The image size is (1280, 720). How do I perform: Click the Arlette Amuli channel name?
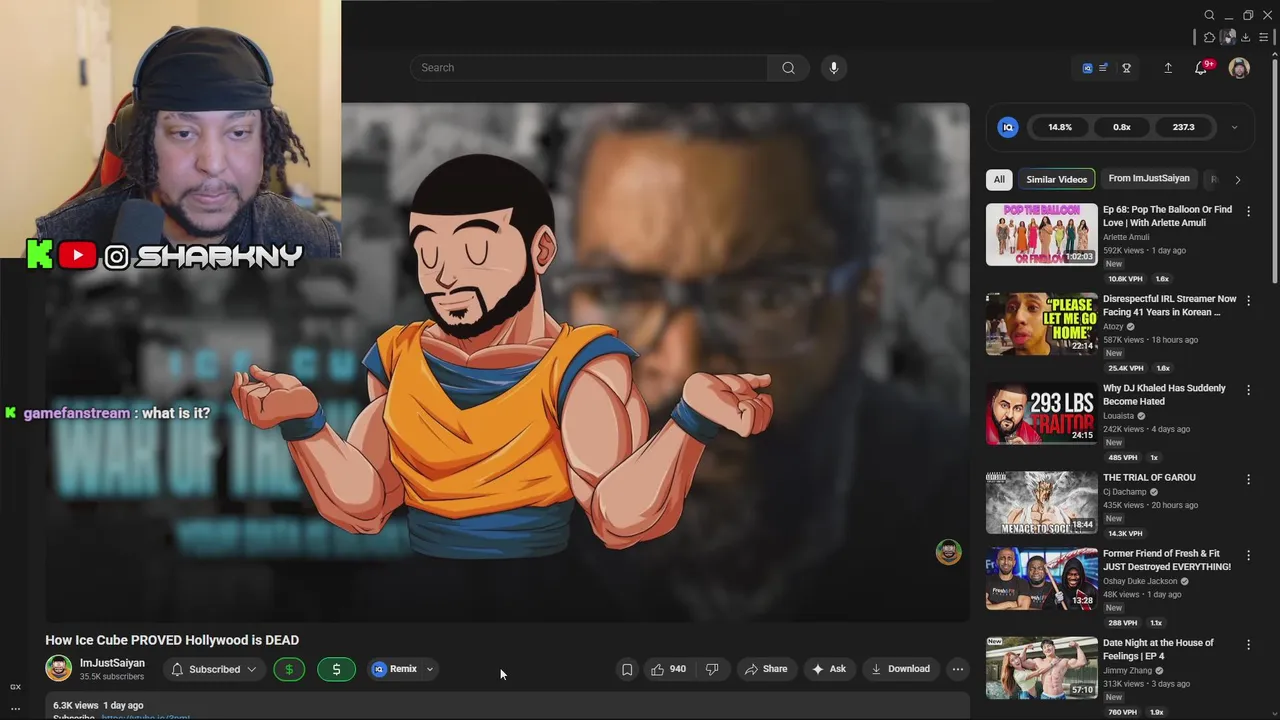click(1126, 237)
